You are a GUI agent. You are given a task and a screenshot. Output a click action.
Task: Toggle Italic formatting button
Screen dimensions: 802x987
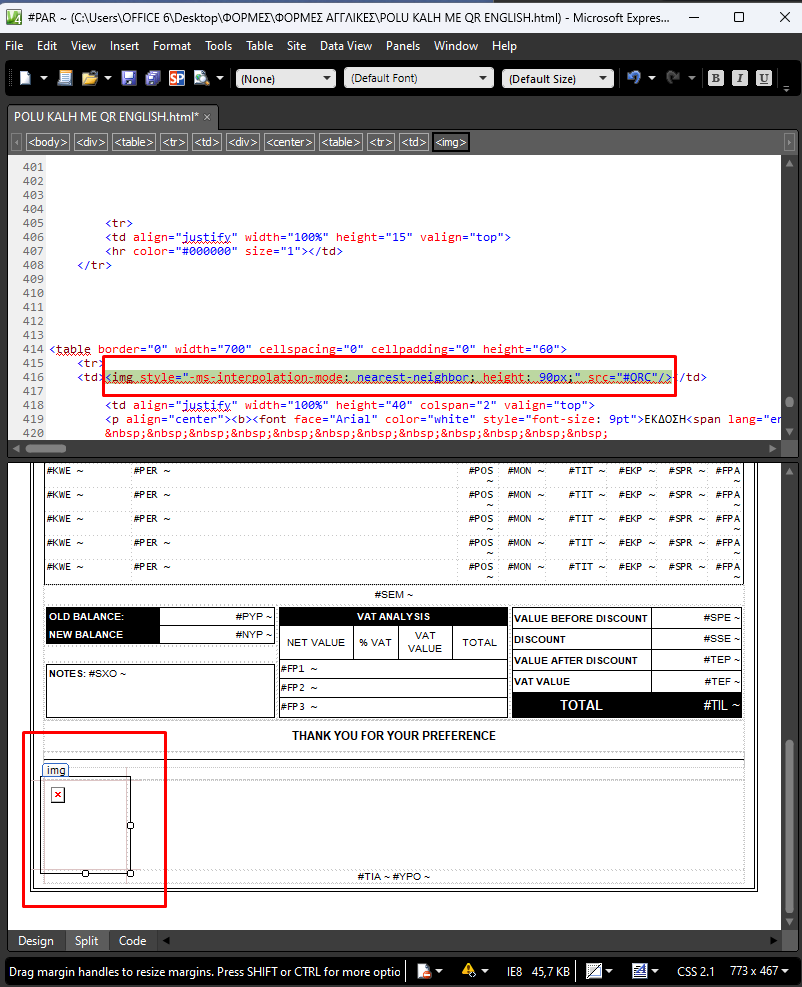click(740, 78)
